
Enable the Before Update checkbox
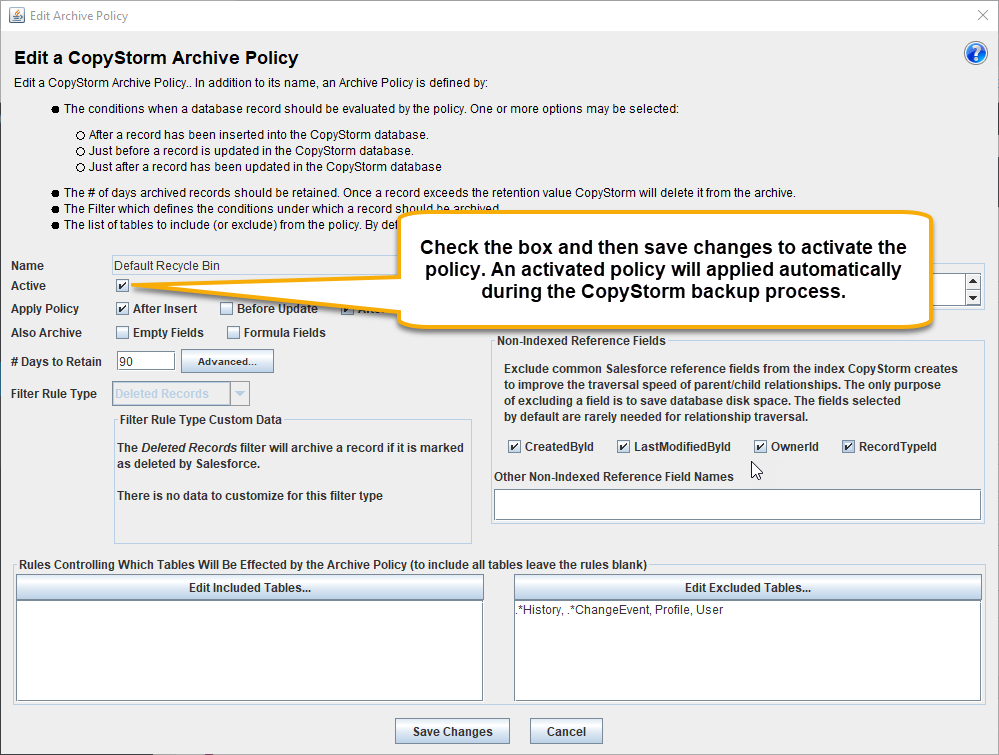point(226,309)
